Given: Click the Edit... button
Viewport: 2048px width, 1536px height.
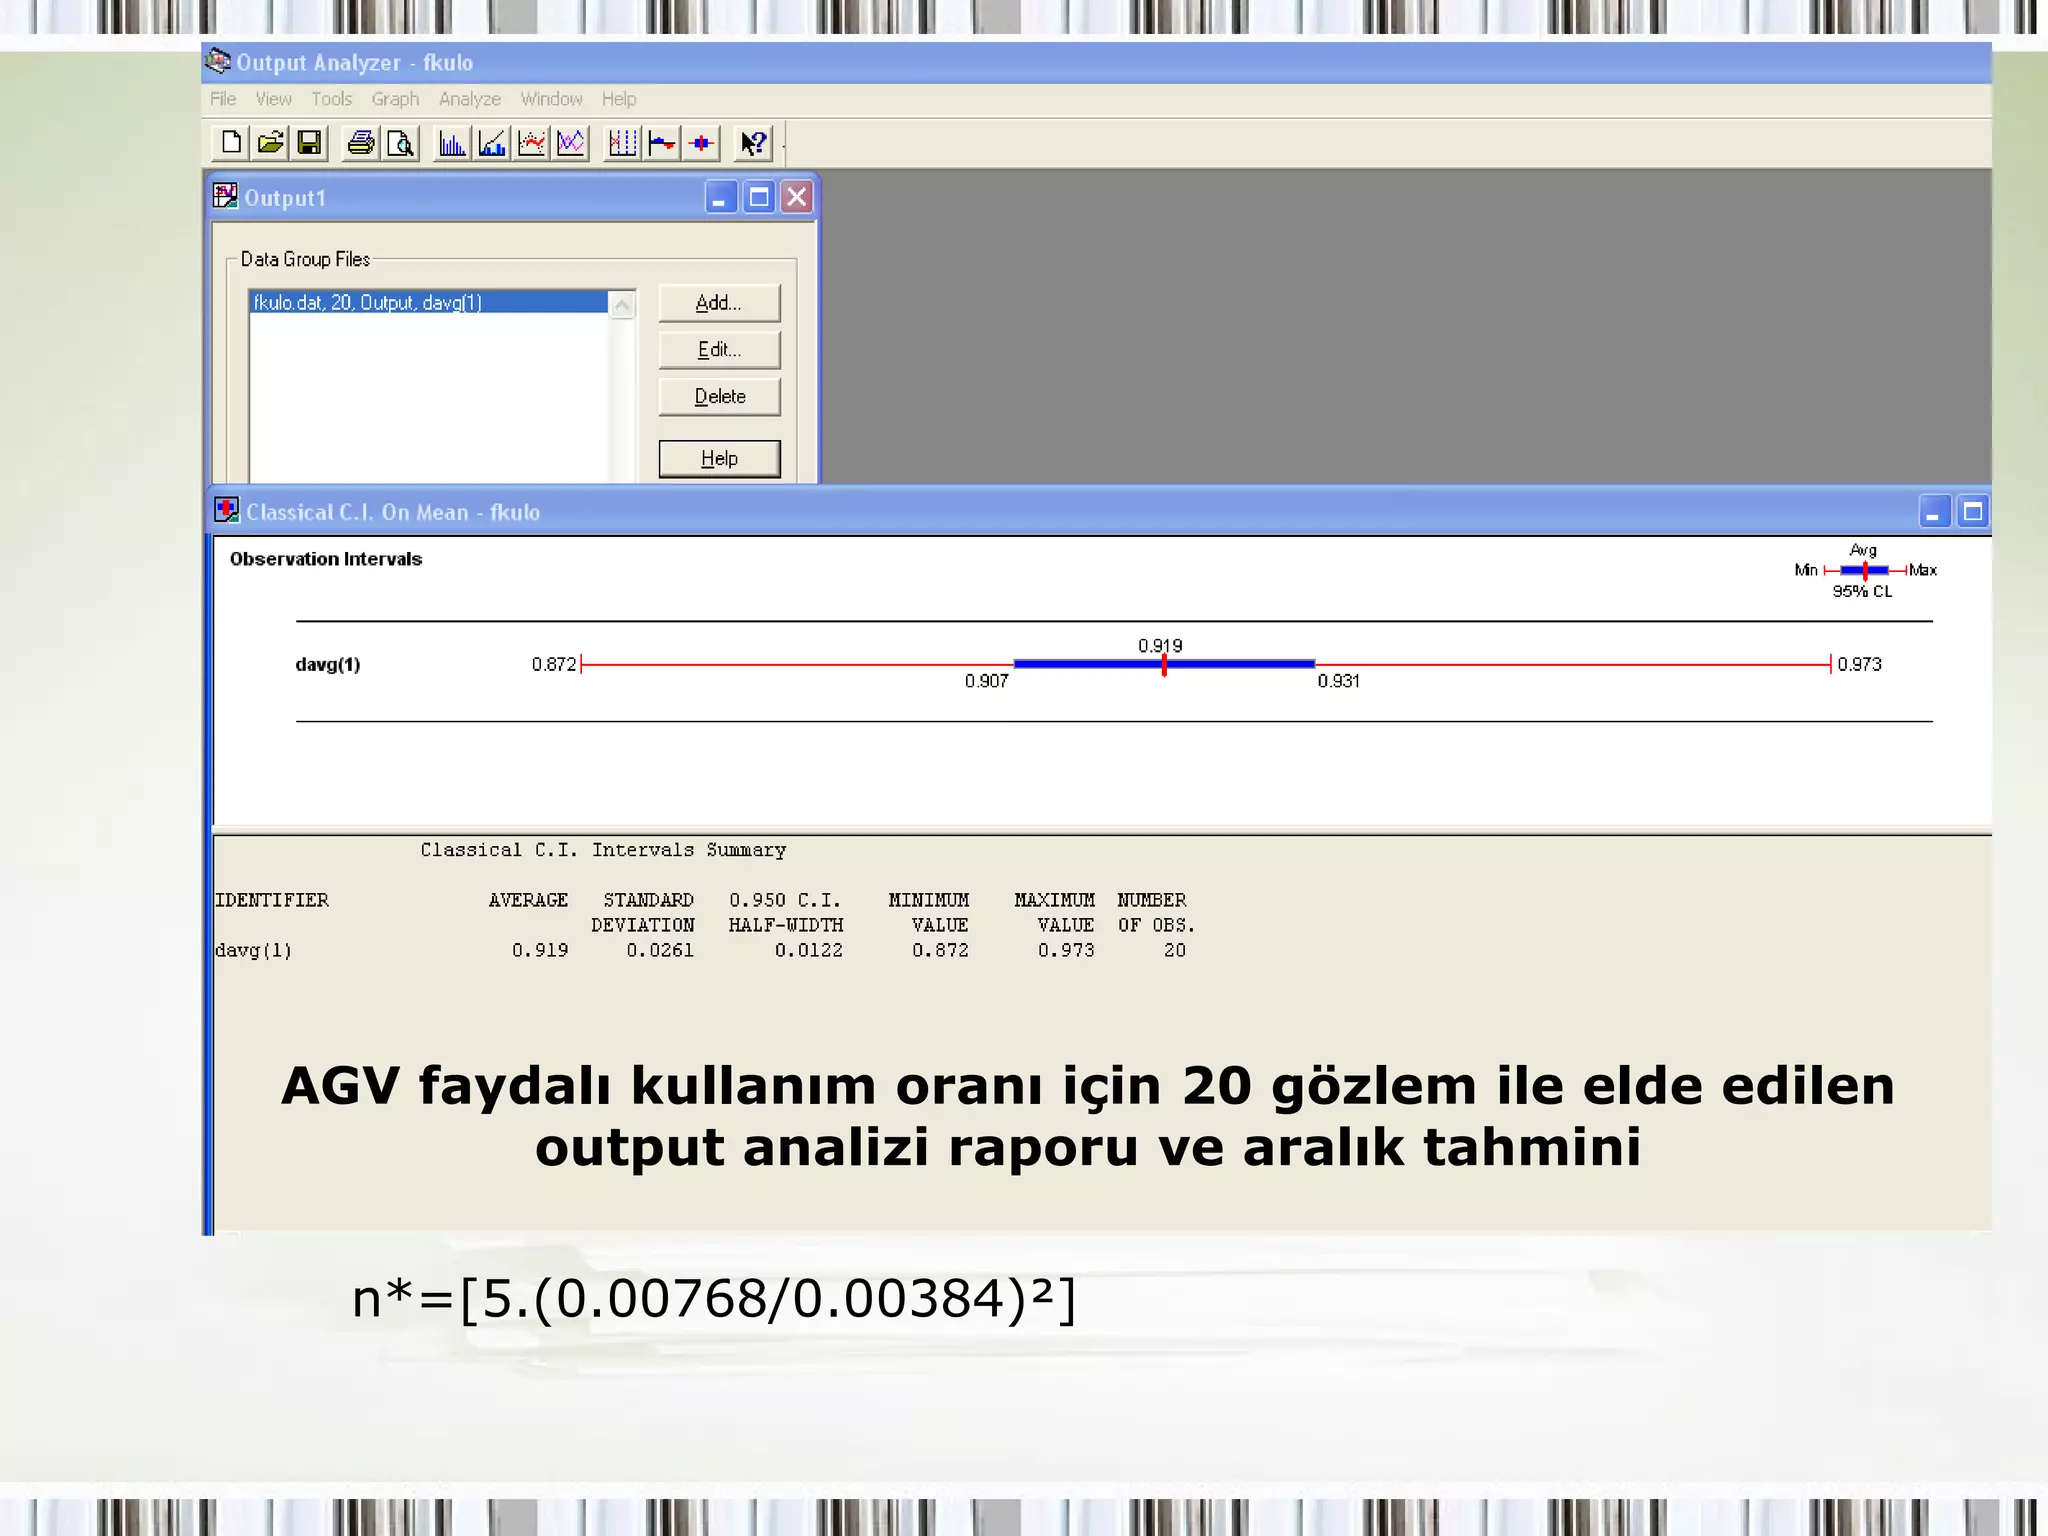Looking at the screenshot, I should tap(719, 350).
